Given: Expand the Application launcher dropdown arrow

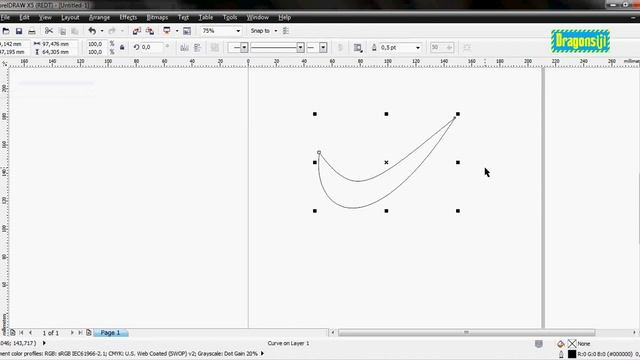Looking at the screenshot, I should pyautogui.click(x=177, y=31).
